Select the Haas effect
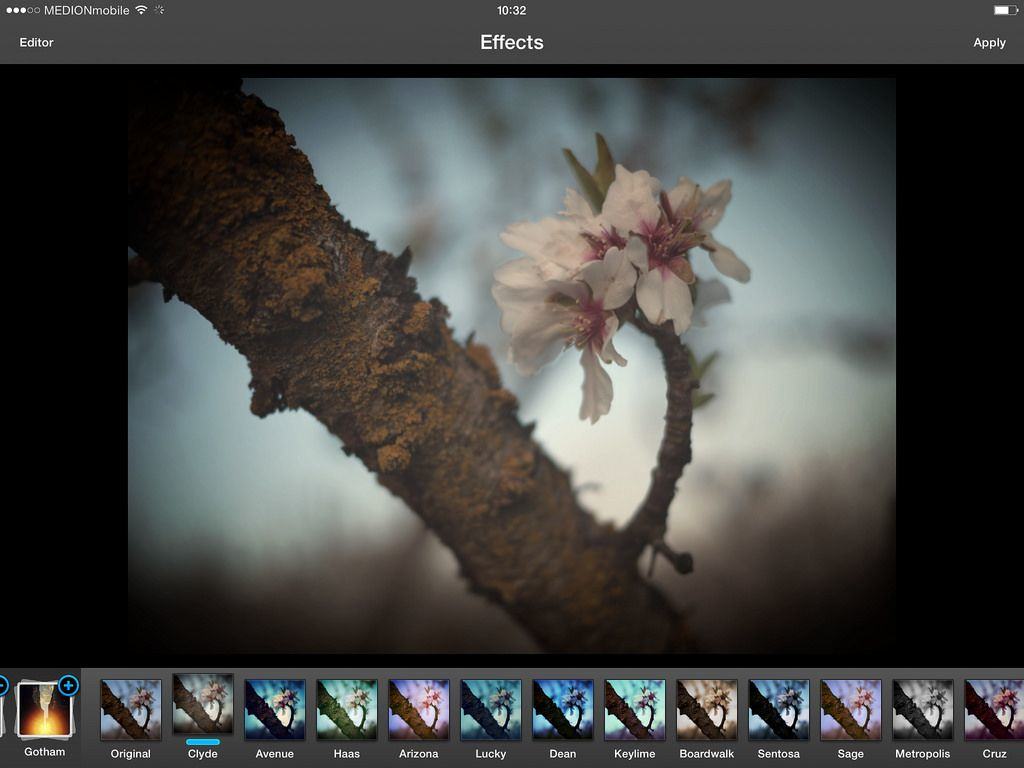Image resolution: width=1024 pixels, height=768 pixels. [347, 710]
